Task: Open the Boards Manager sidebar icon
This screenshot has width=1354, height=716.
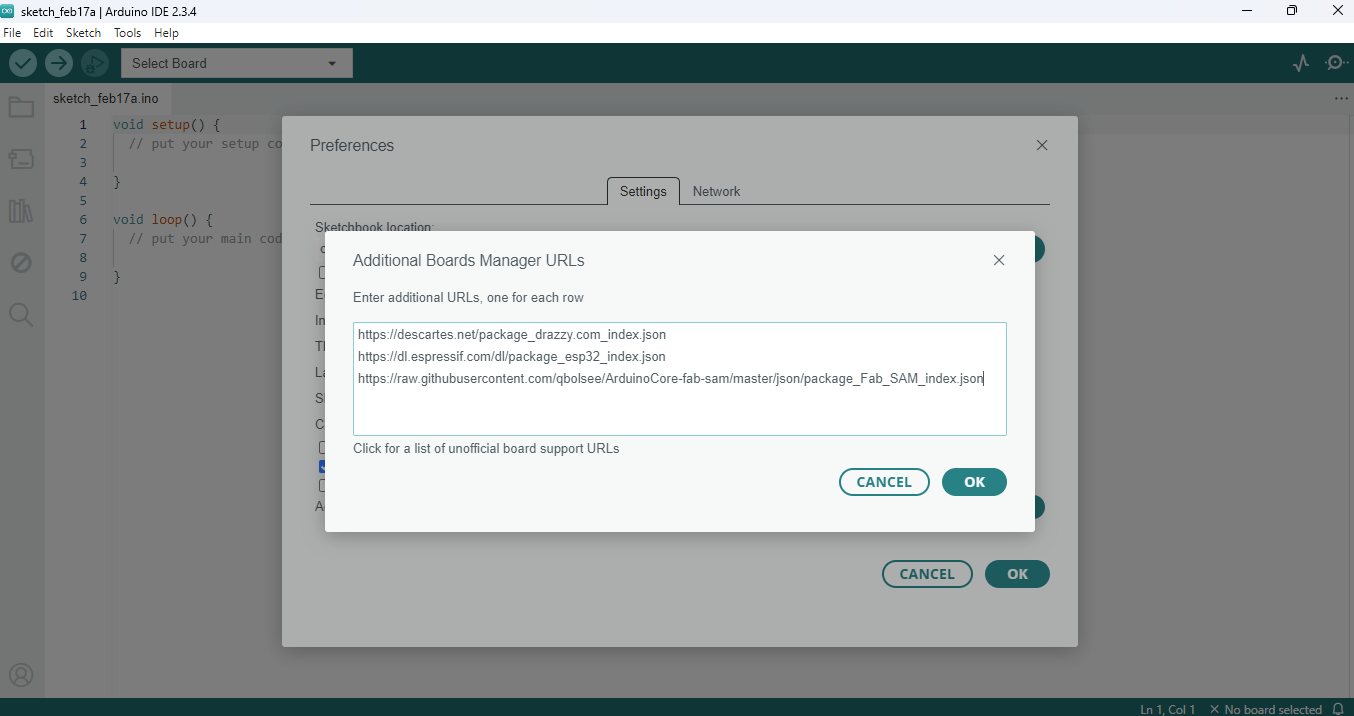Action: 21,159
